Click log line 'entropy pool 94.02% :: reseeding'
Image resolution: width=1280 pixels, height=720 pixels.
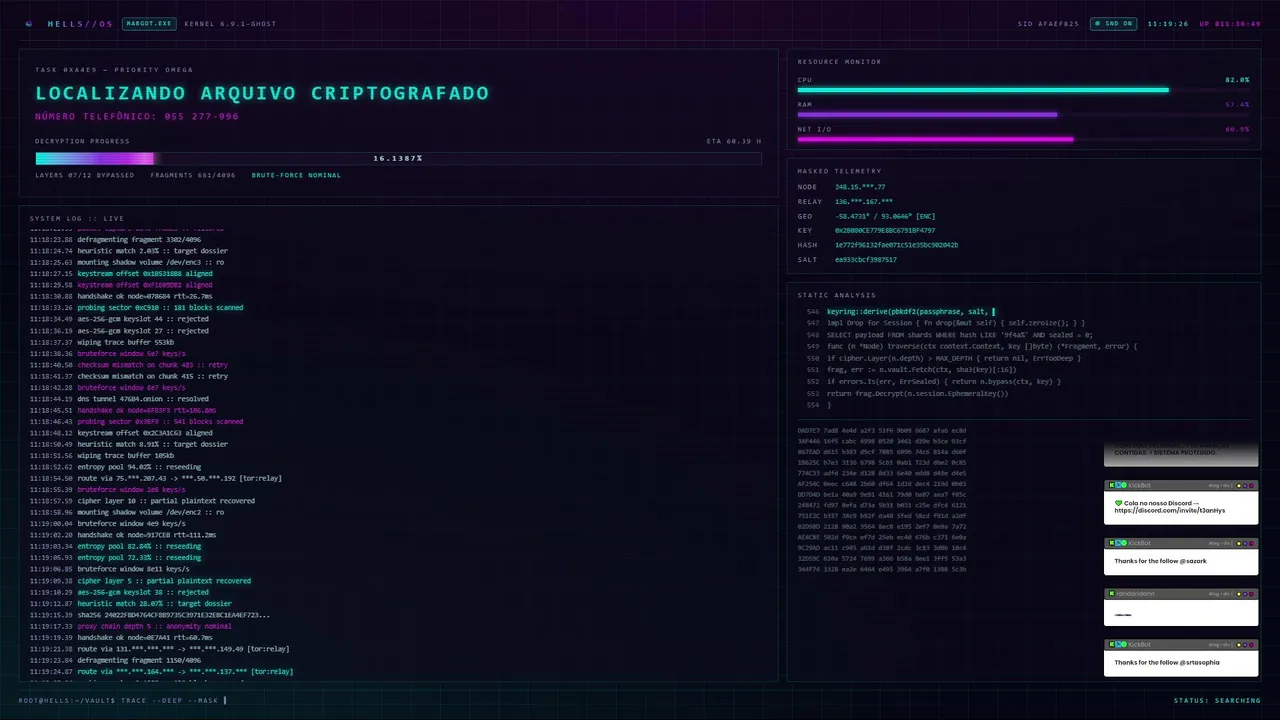click(x=139, y=467)
